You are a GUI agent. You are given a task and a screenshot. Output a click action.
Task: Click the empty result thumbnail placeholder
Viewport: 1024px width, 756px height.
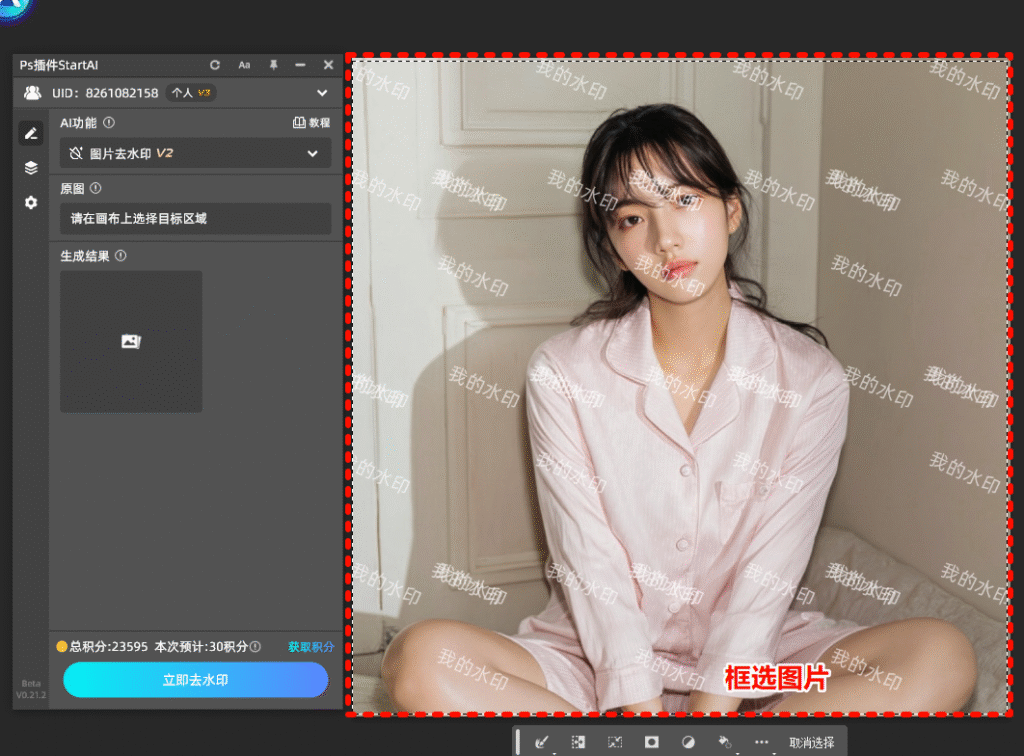coord(131,341)
